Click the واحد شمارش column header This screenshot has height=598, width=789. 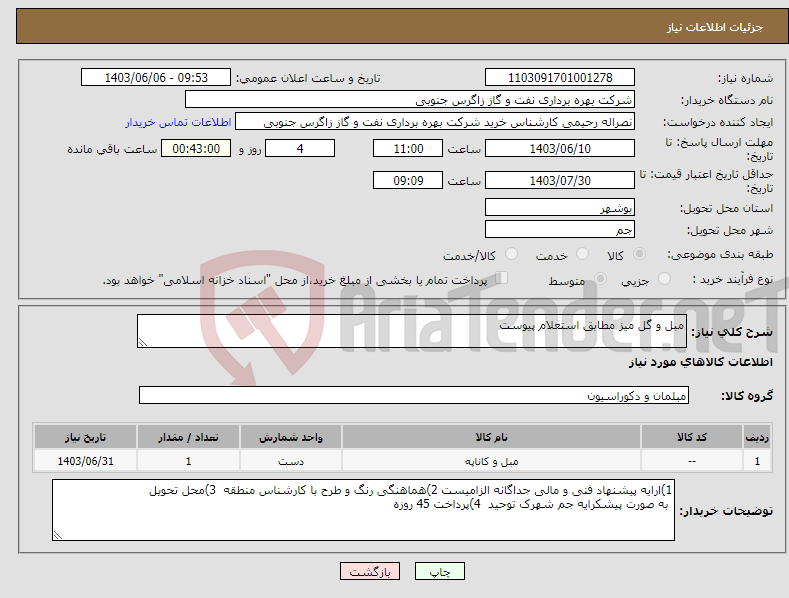pyautogui.click(x=291, y=437)
